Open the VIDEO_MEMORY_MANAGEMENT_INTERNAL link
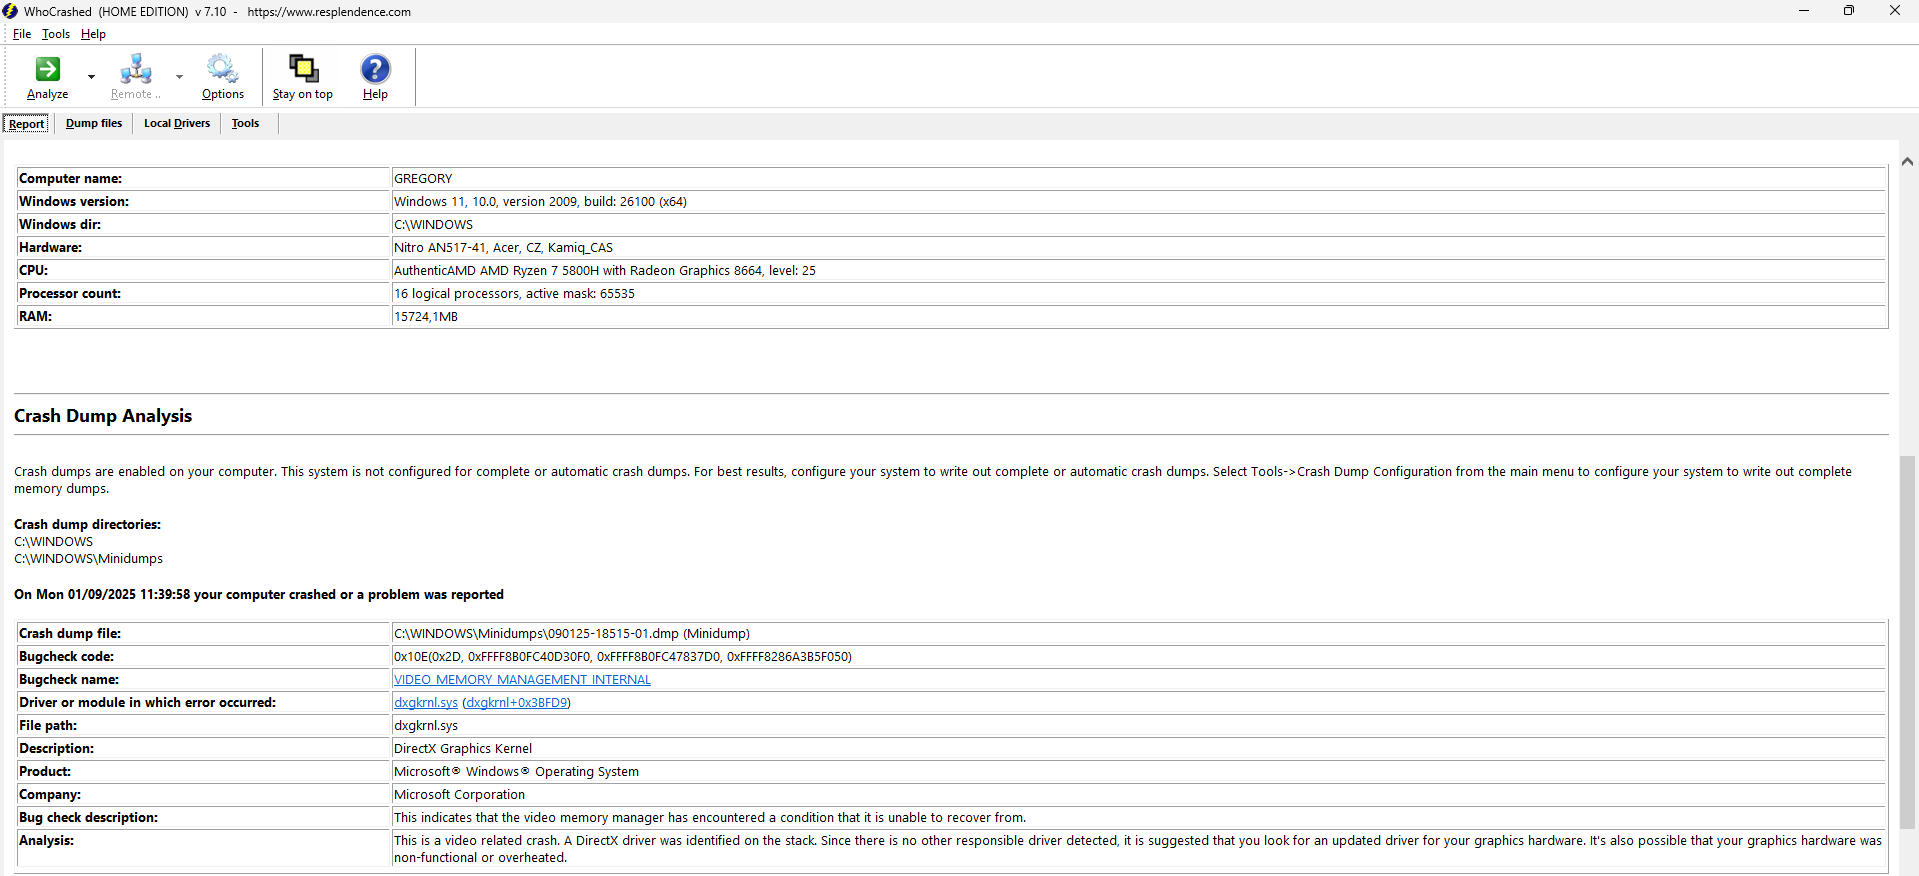The width and height of the screenshot is (1919, 876). pos(522,680)
